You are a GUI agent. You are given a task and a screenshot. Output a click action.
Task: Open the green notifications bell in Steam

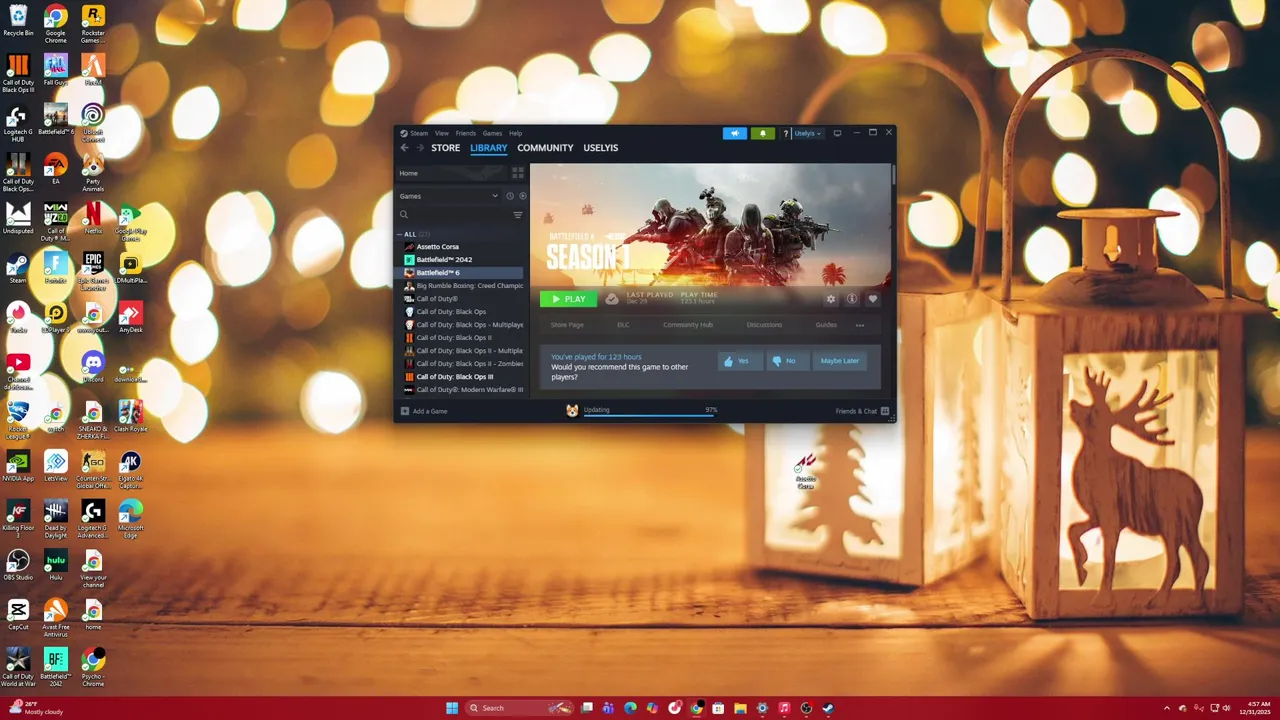763,133
